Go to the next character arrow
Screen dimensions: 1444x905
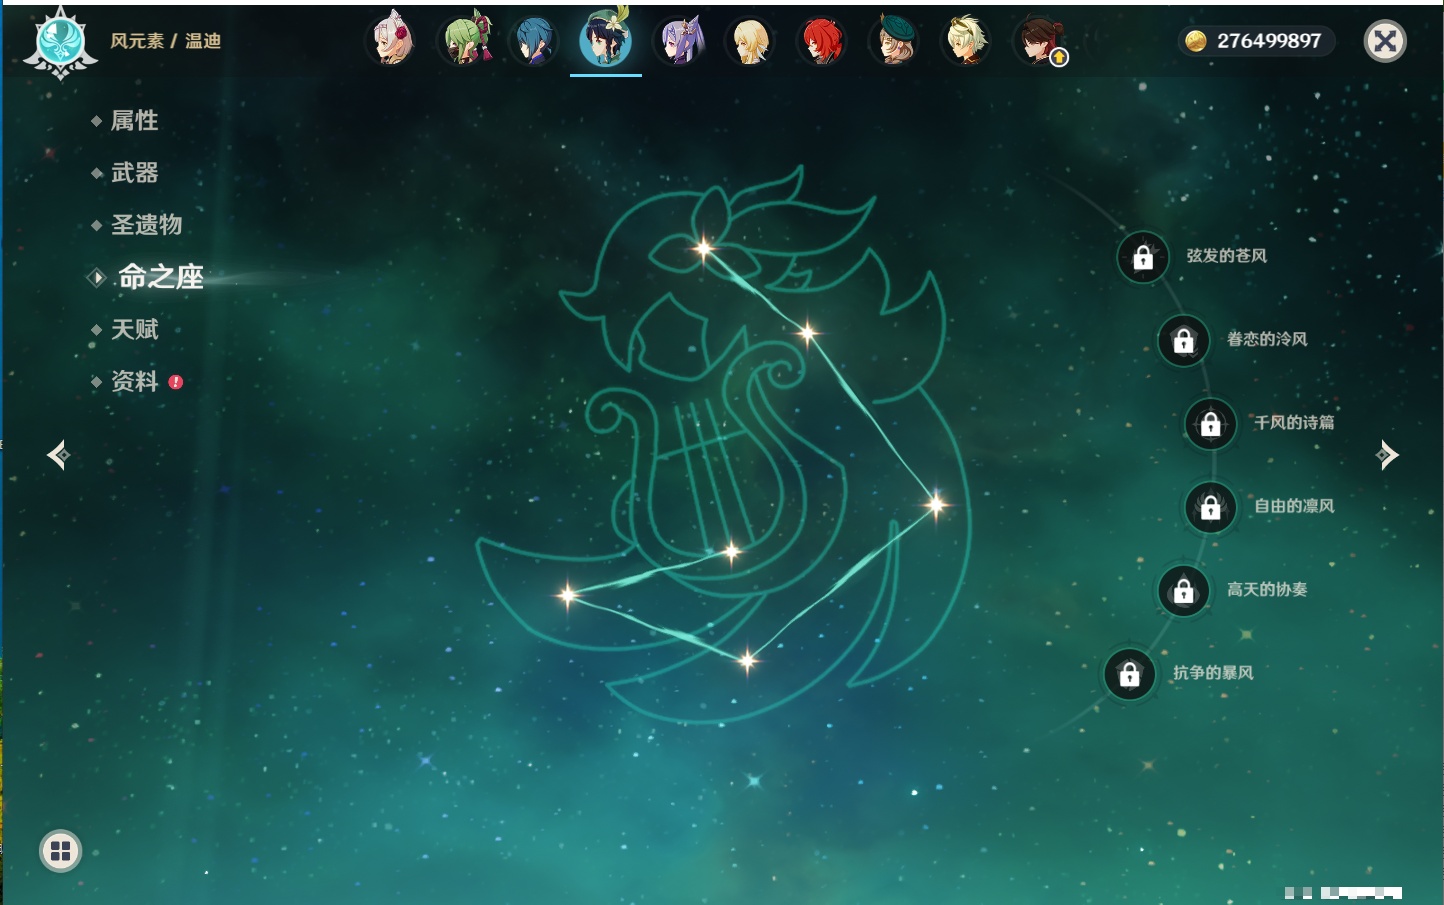pos(1387,455)
